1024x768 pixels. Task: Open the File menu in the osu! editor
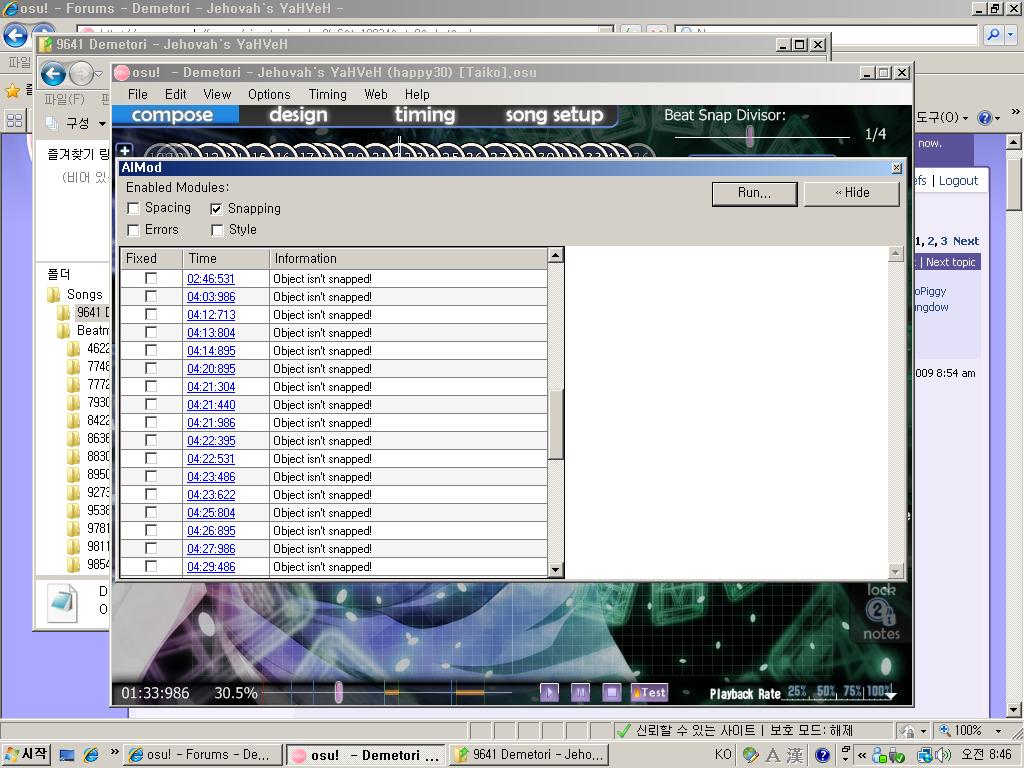coord(138,94)
